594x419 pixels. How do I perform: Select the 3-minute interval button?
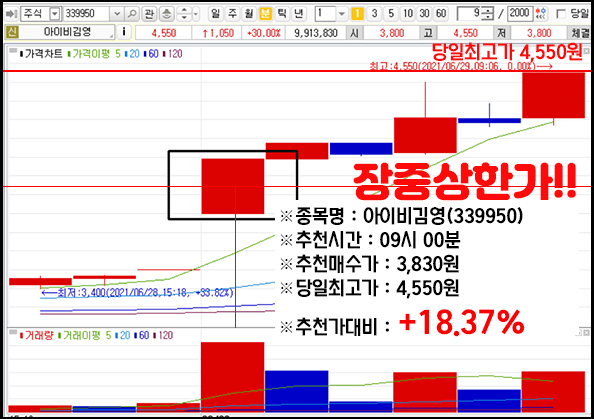pos(374,14)
